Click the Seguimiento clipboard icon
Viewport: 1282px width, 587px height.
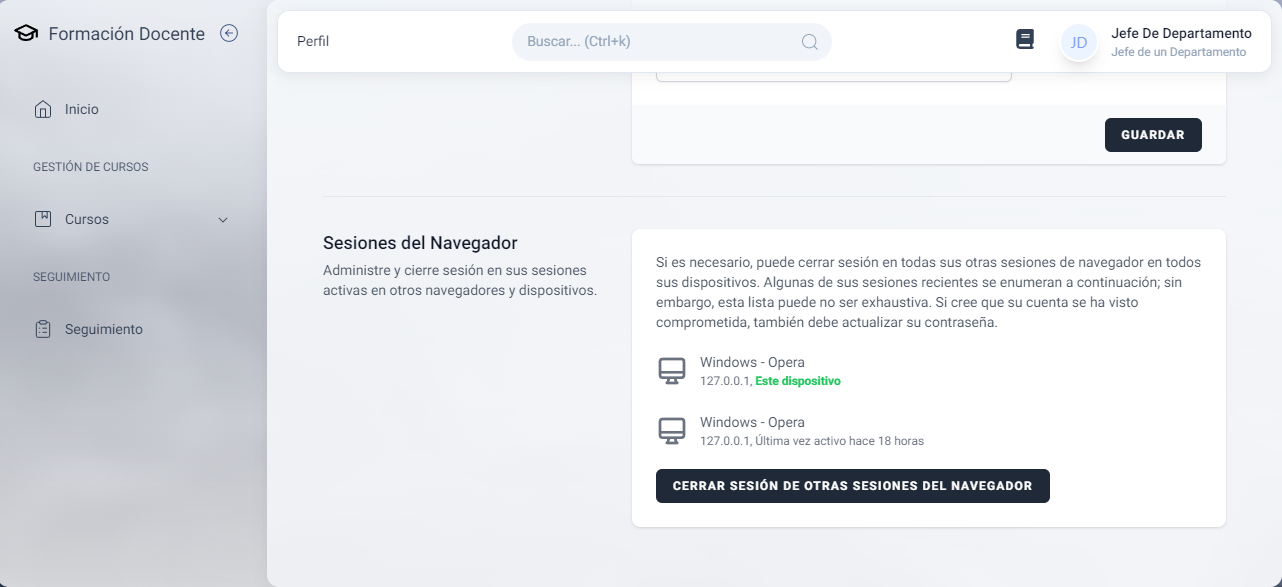click(x=42, y=329)
